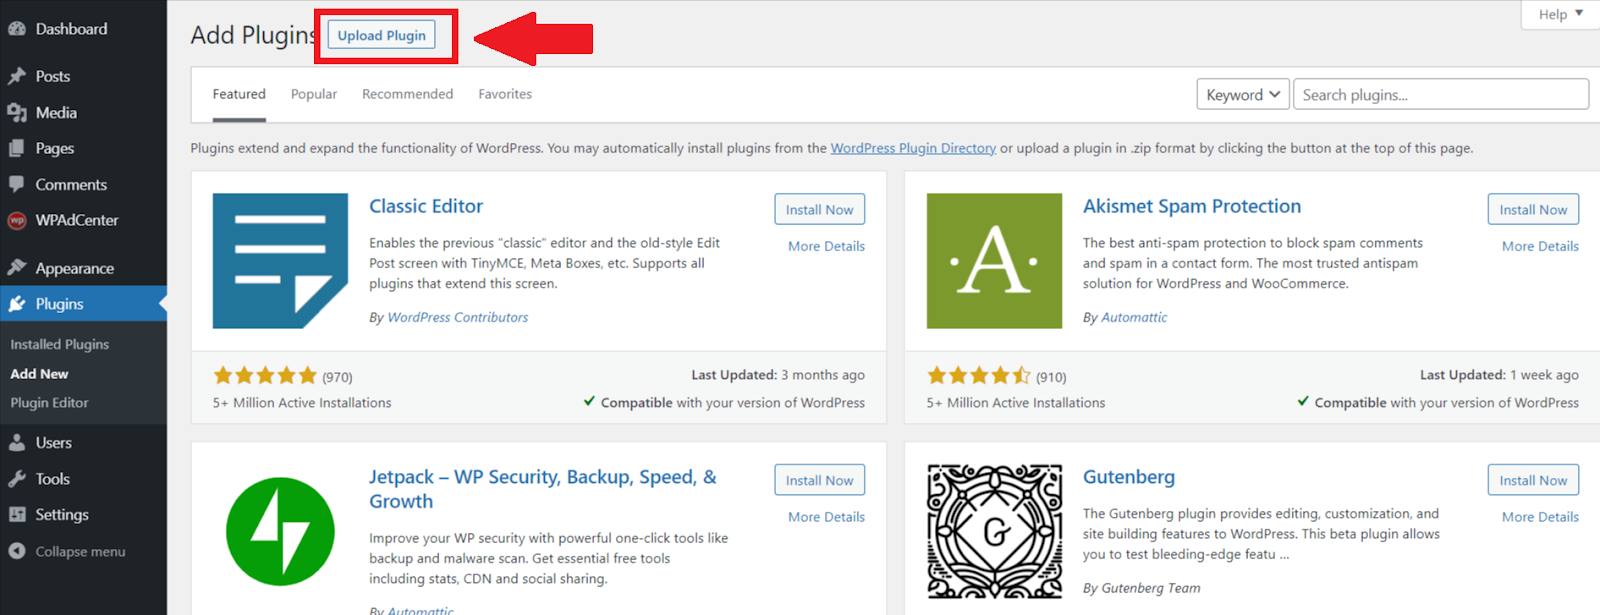This screenshot has width=1600, height=615.
Task: Click the Users person icon
Action: point(17,442)
